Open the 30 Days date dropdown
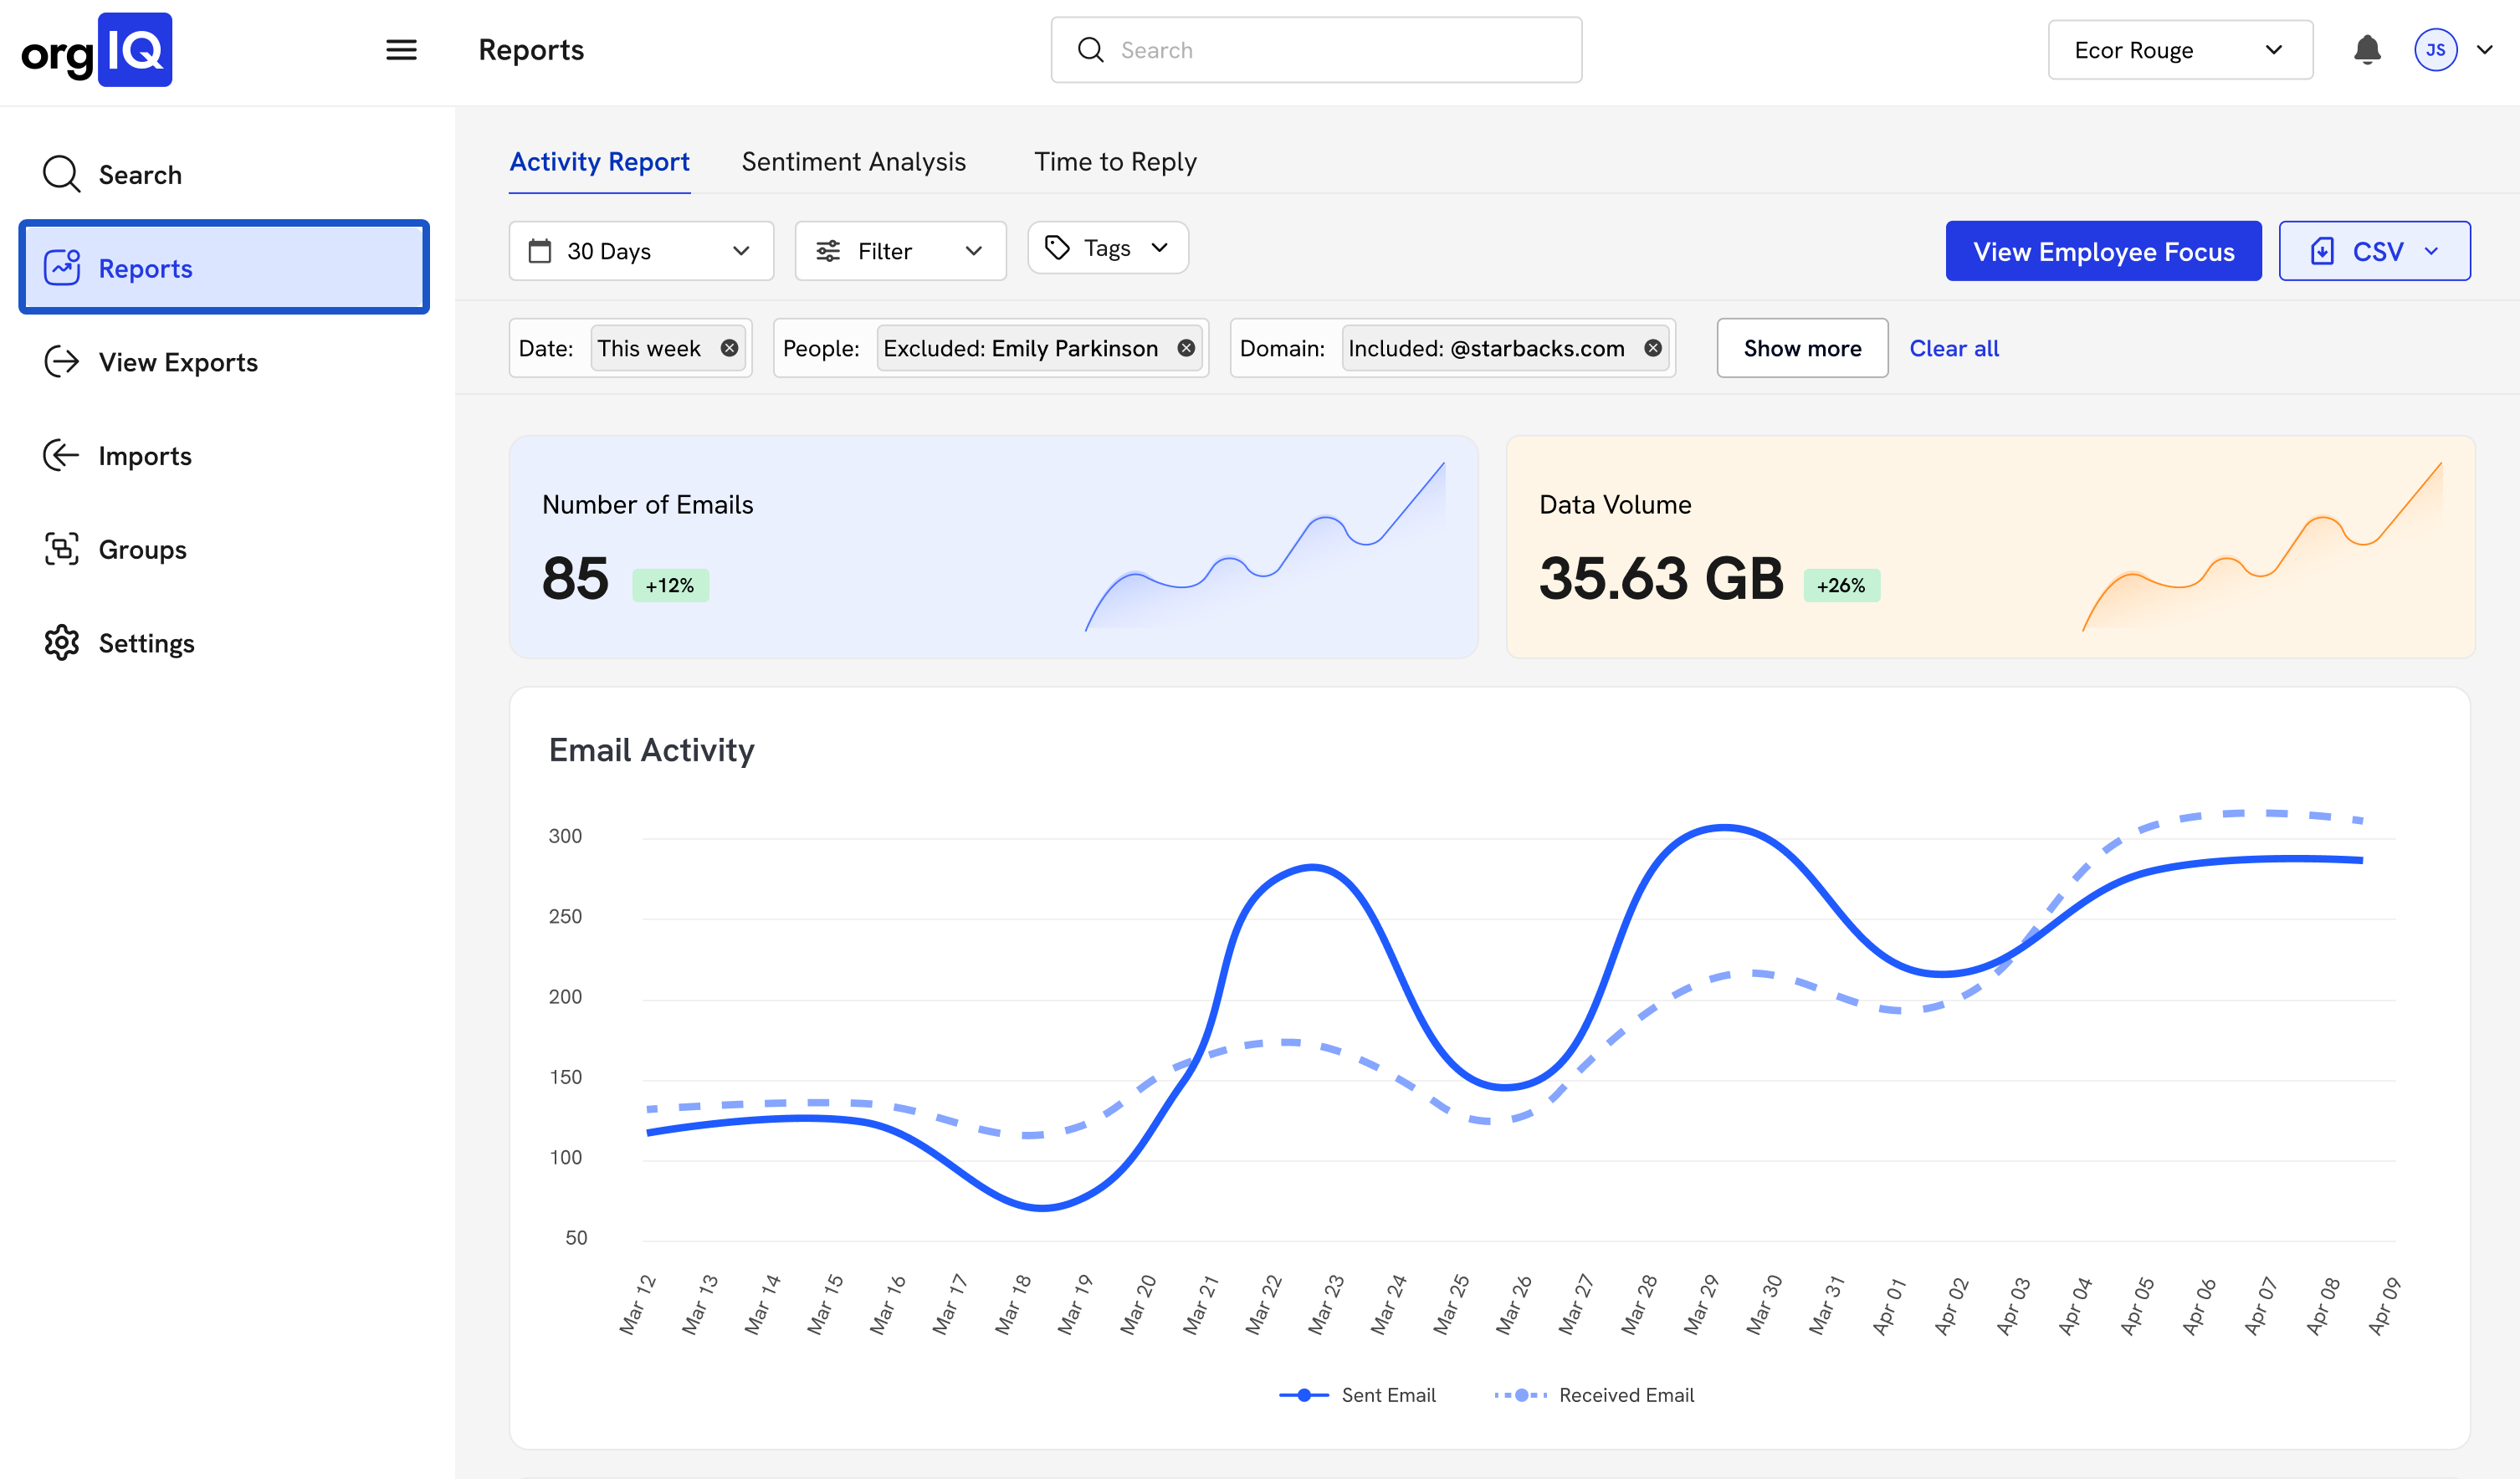 click(x=641, y=251)
